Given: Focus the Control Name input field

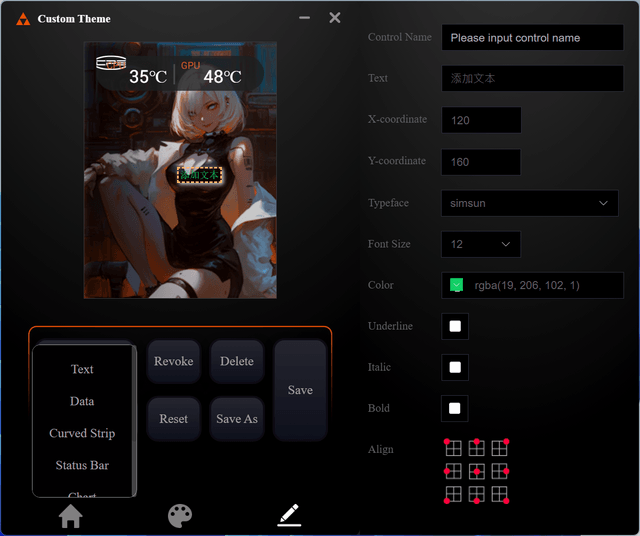Looking at the screenshot, I should pos(532,38).
